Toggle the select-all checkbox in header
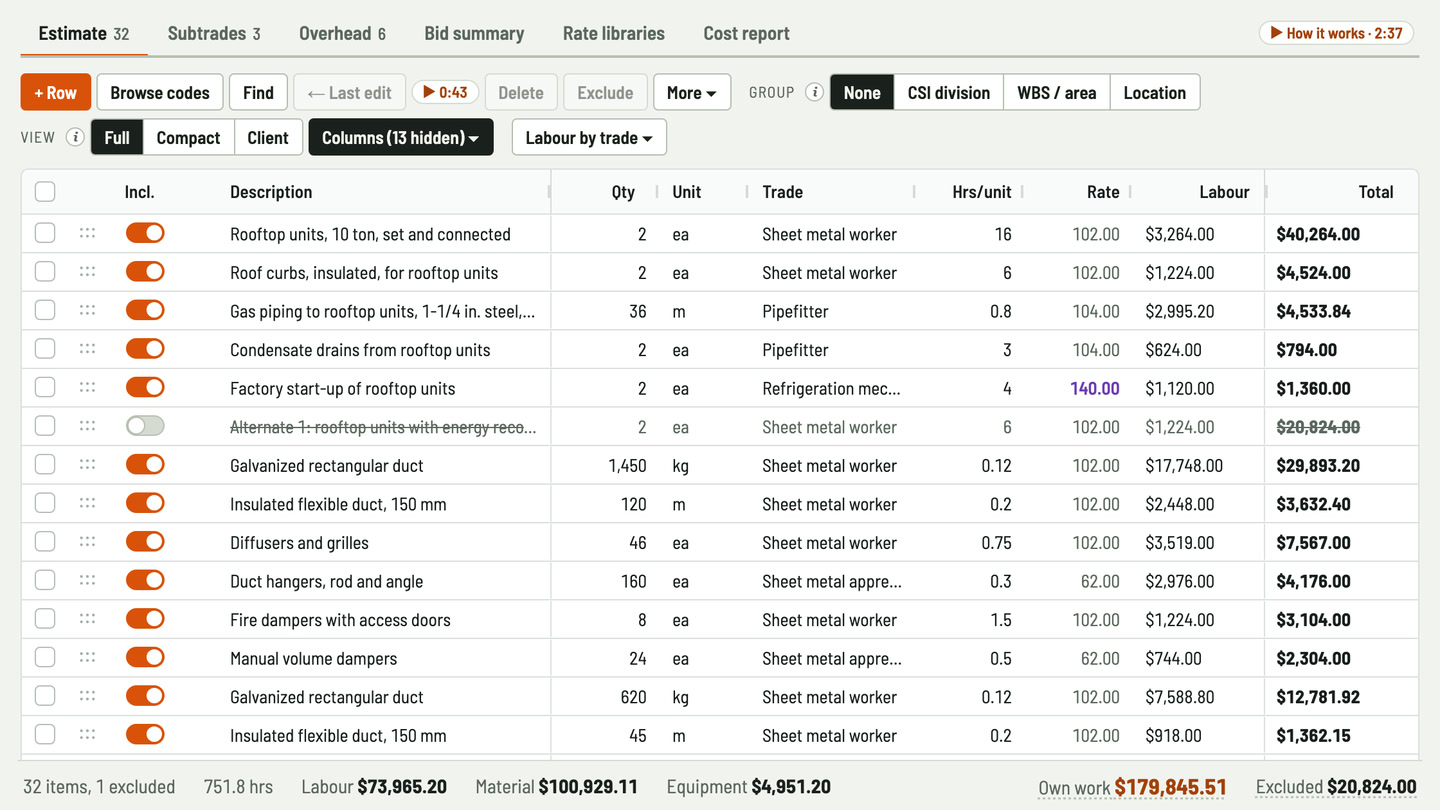 coord(45,191)
